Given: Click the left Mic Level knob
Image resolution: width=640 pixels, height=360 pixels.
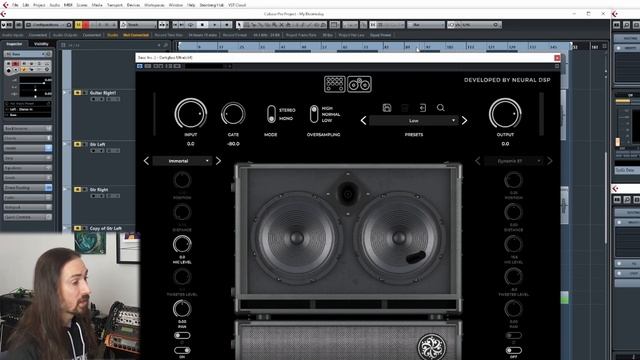Looking at the screenshot, I should (182, 244).
